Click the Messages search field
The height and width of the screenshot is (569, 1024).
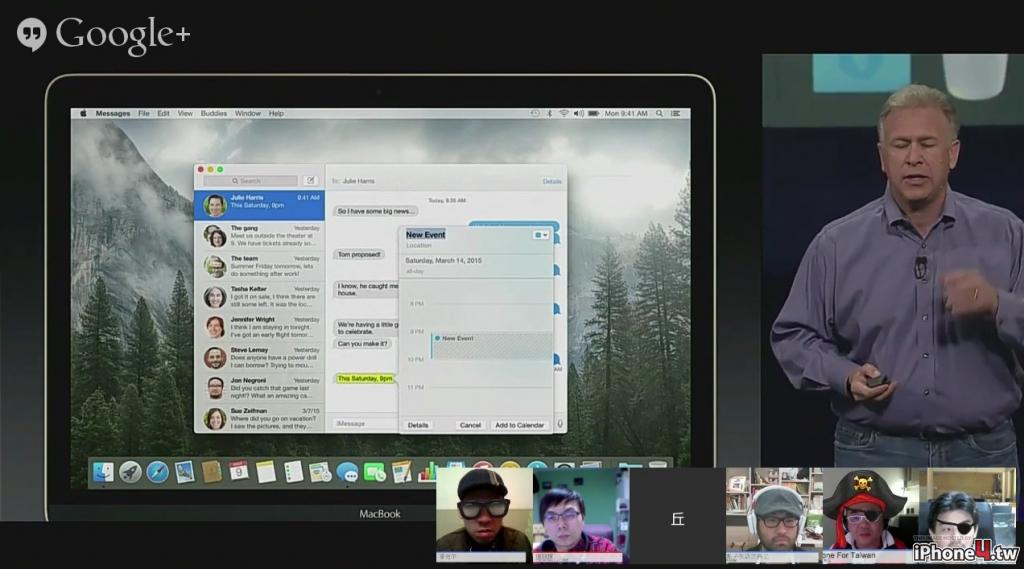pos(250,181)
